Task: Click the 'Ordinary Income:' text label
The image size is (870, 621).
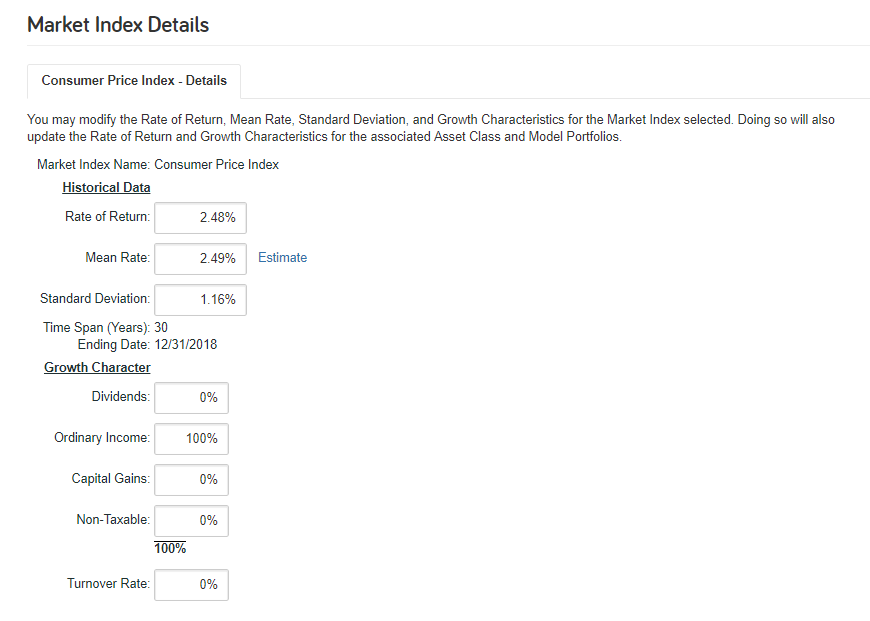Action: pos(102,437)
